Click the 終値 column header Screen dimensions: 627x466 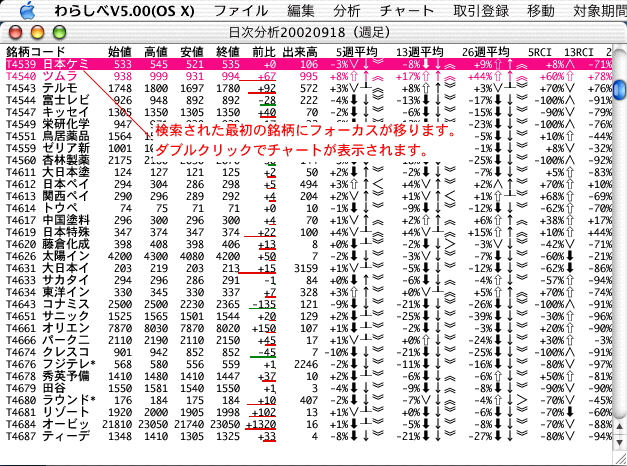(228, 52)
